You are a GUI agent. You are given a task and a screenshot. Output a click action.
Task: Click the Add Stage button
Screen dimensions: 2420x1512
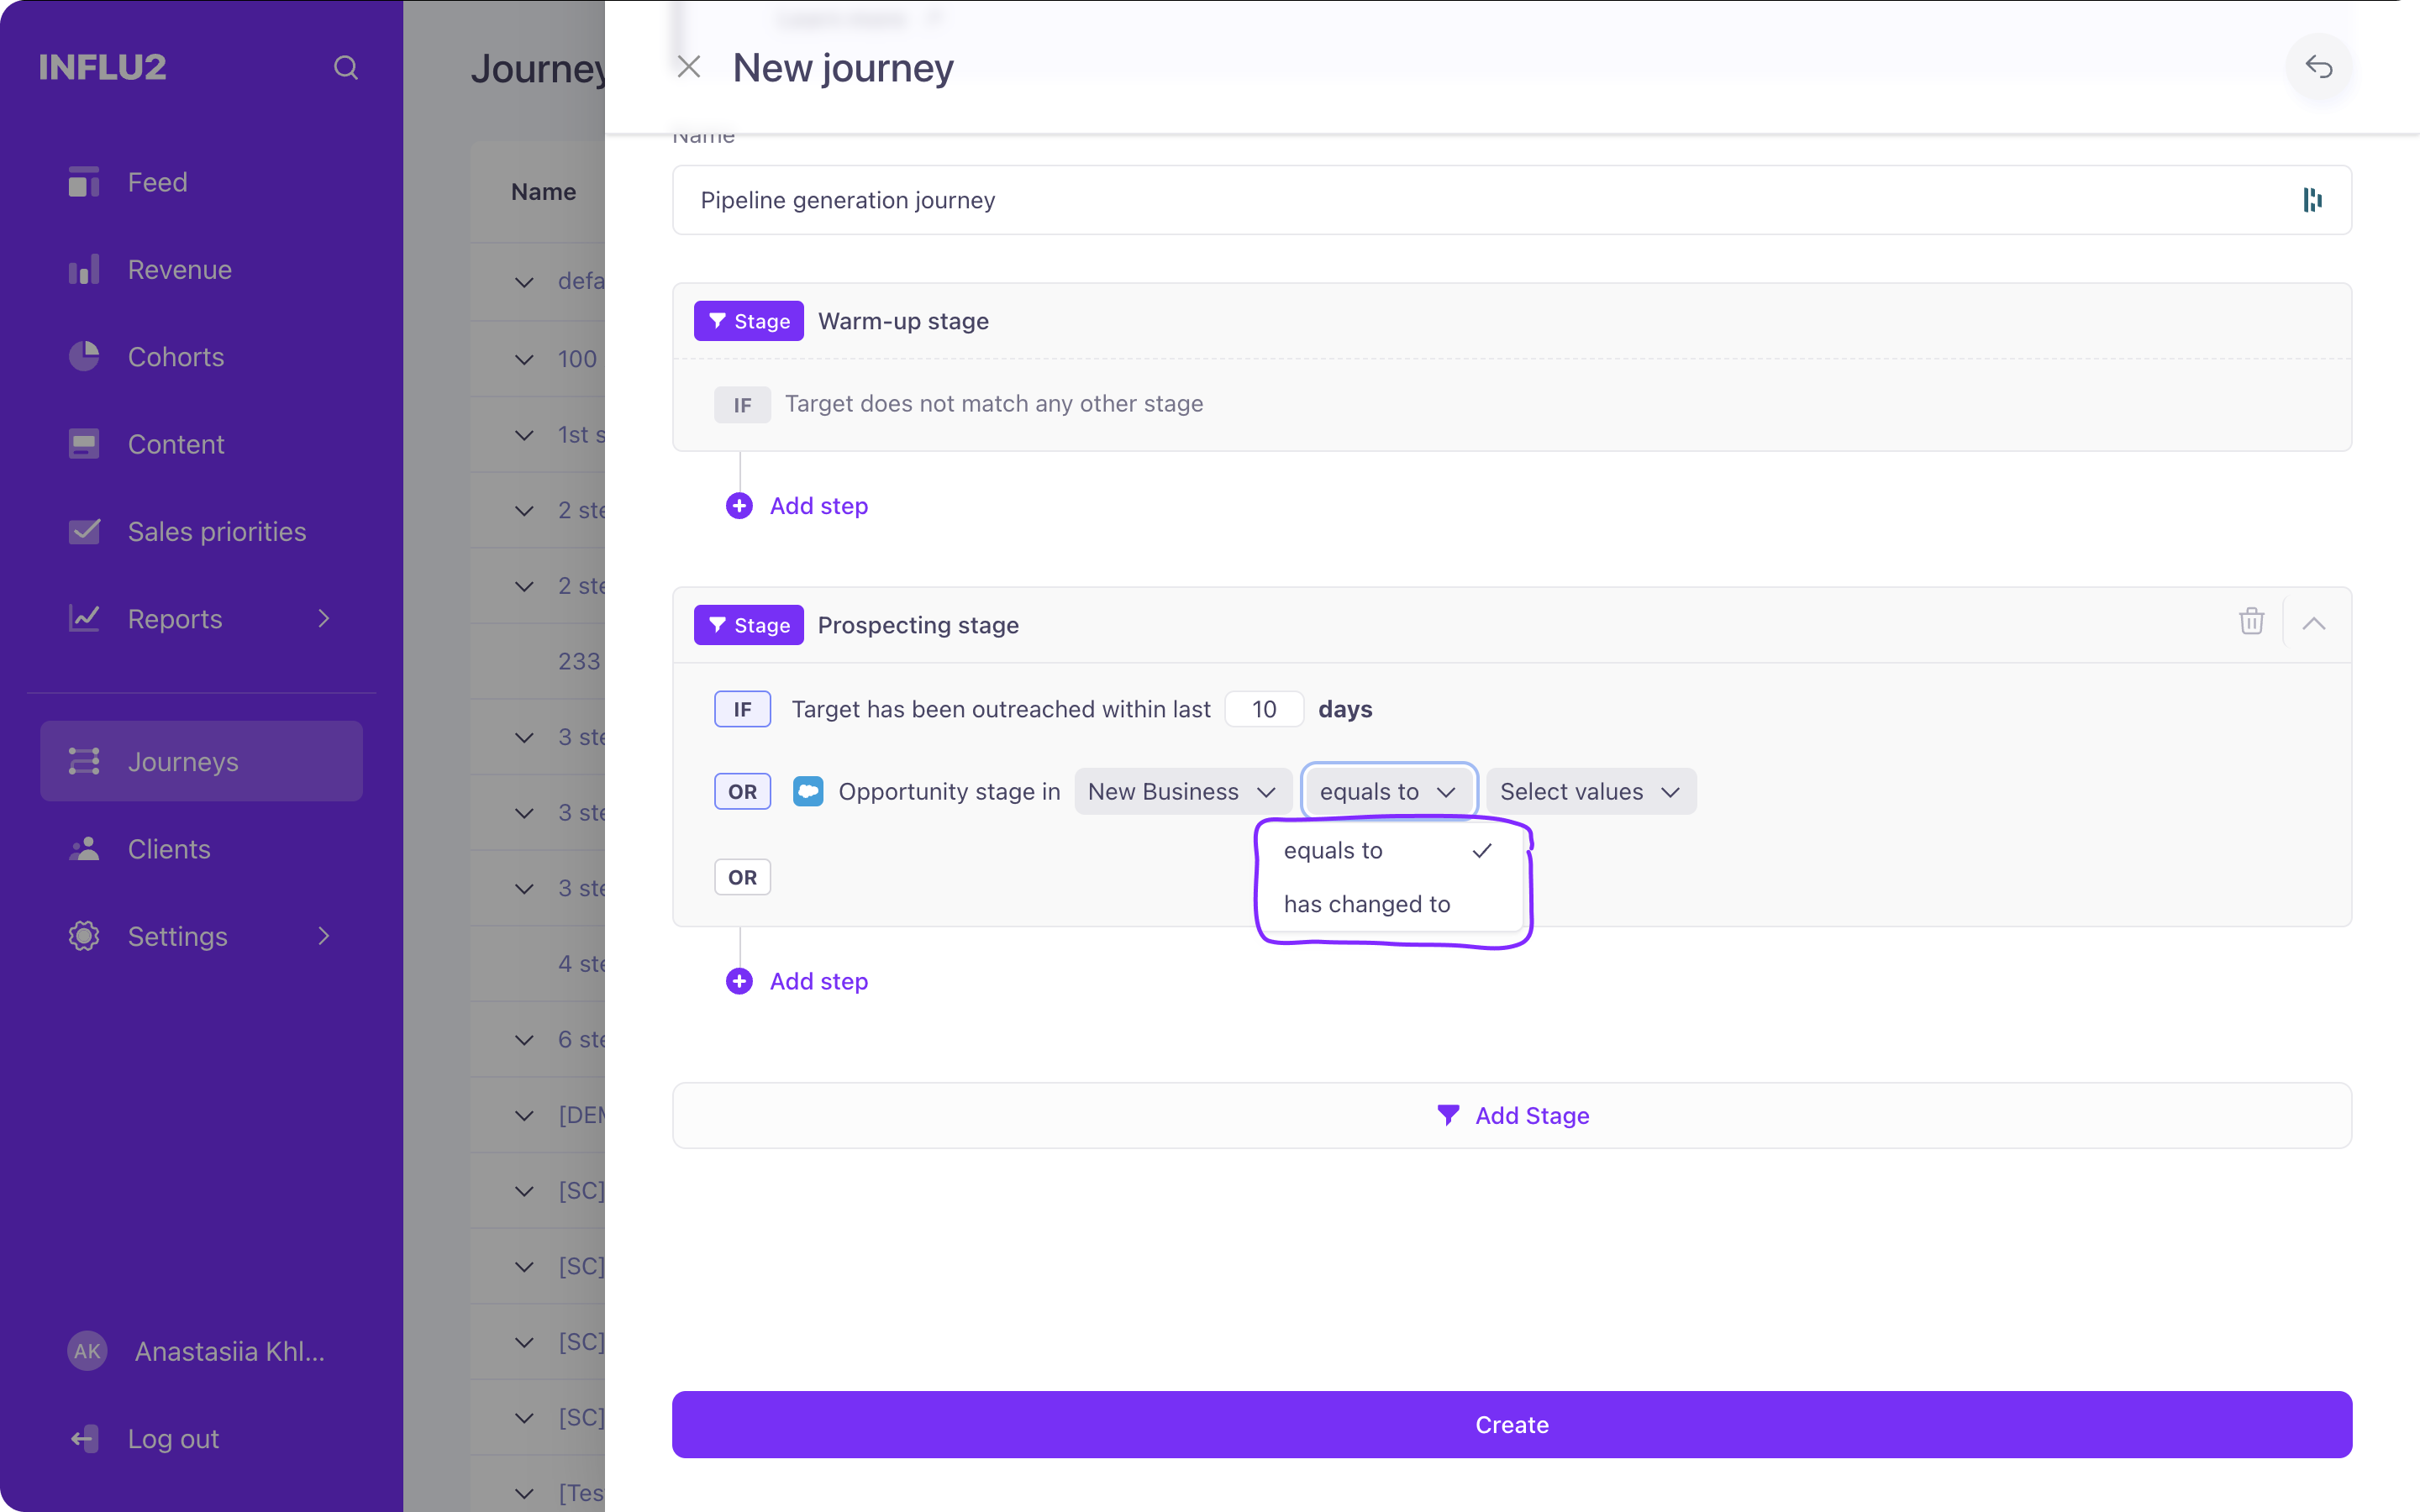pos(1511,1115)
